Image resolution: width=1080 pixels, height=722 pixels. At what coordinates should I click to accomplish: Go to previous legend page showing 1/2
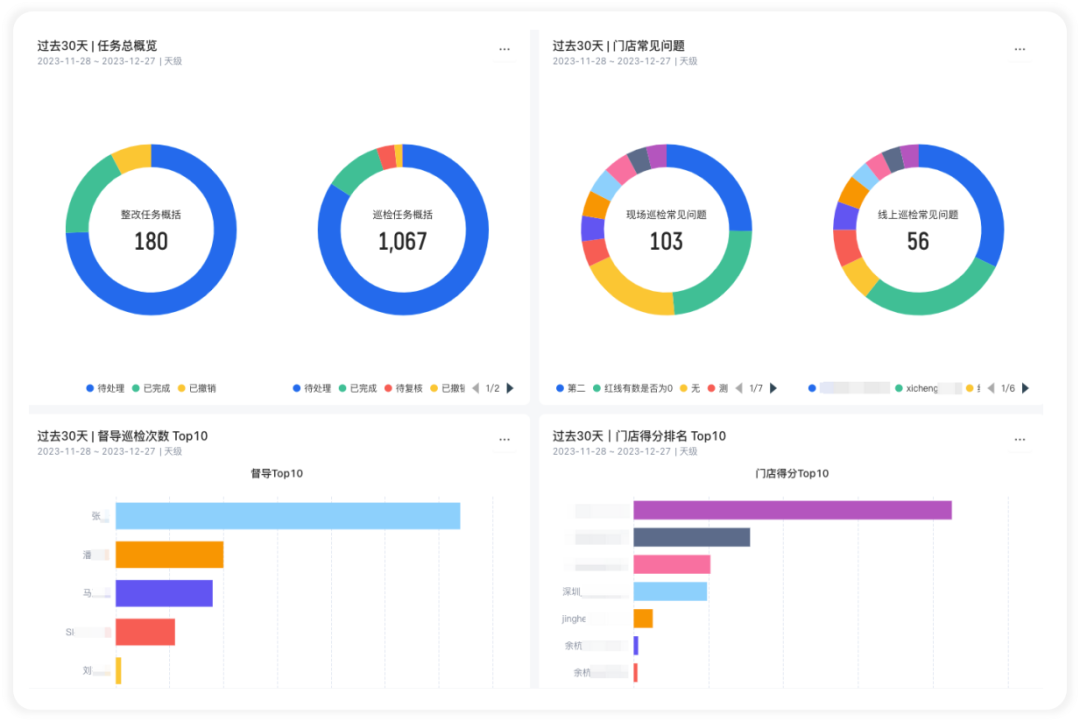(475, 389)
